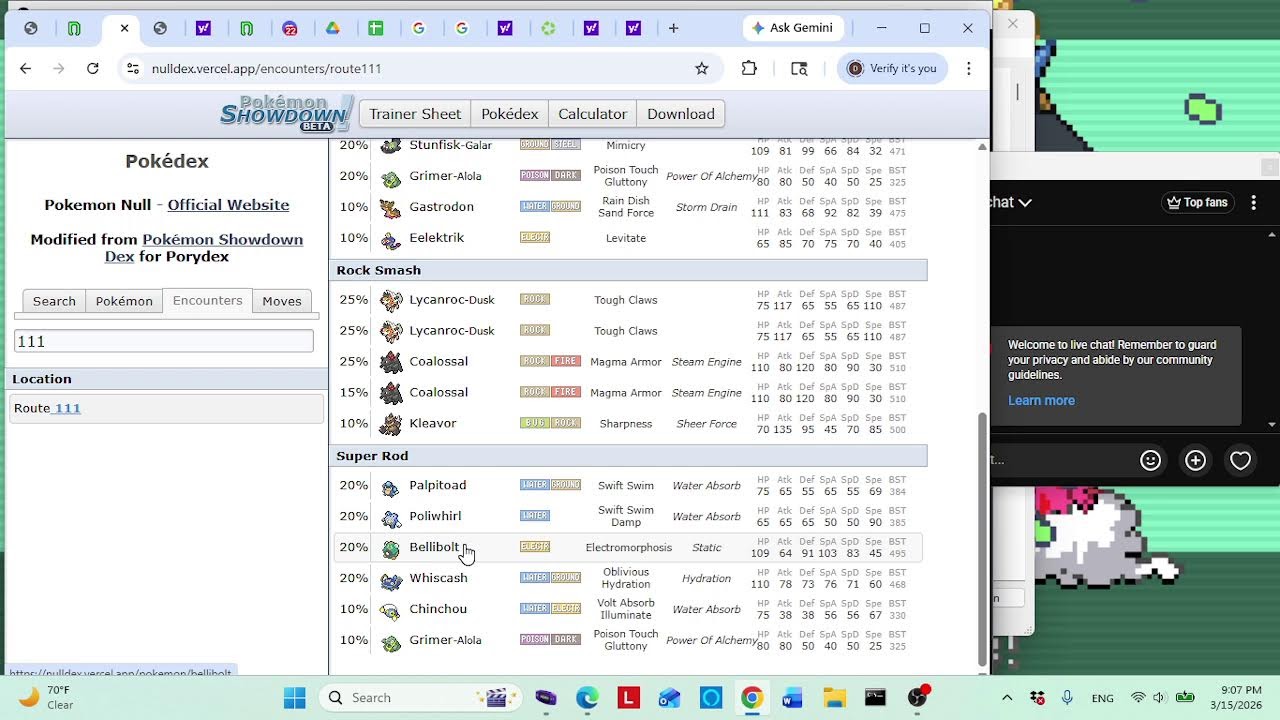Reload the page with the refresh icon
The width and height of the screenshot is (1280, 720).
coord(93,68)
